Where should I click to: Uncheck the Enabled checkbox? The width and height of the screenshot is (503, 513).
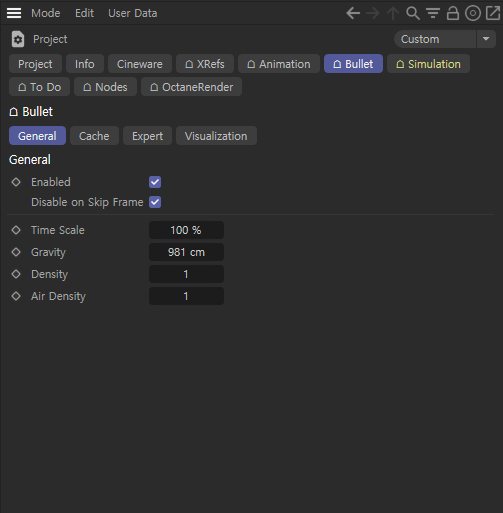(x=155, y=182)
